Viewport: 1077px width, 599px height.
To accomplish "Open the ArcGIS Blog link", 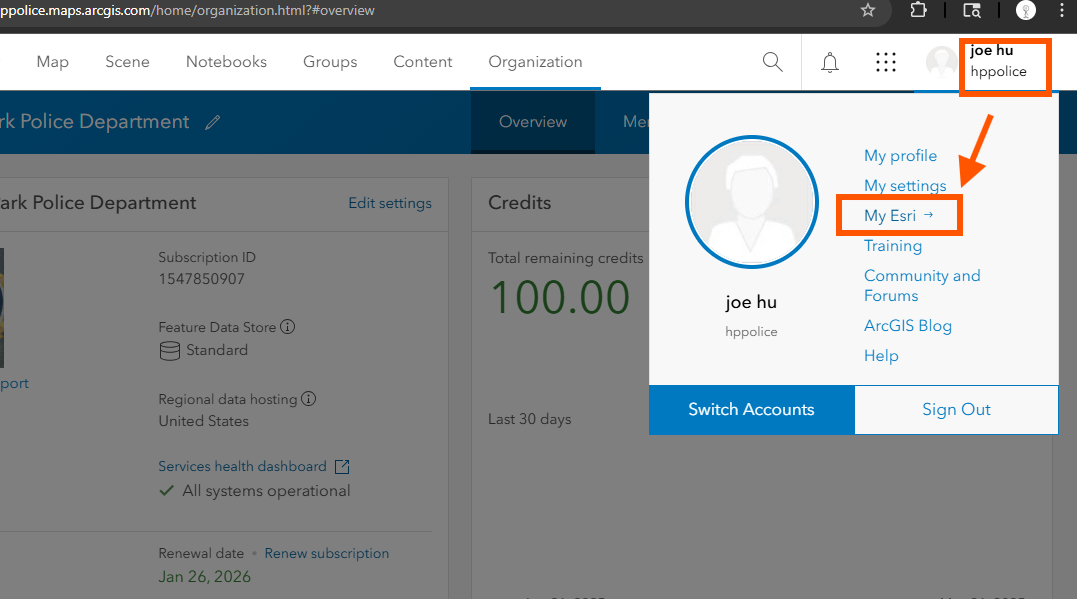I will tap(908, 326).
